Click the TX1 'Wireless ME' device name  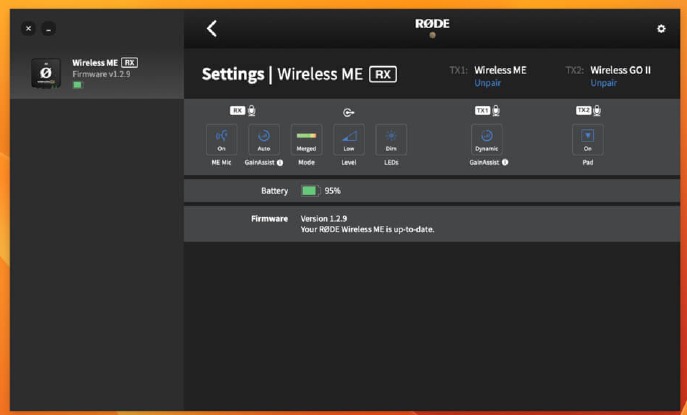500,70
